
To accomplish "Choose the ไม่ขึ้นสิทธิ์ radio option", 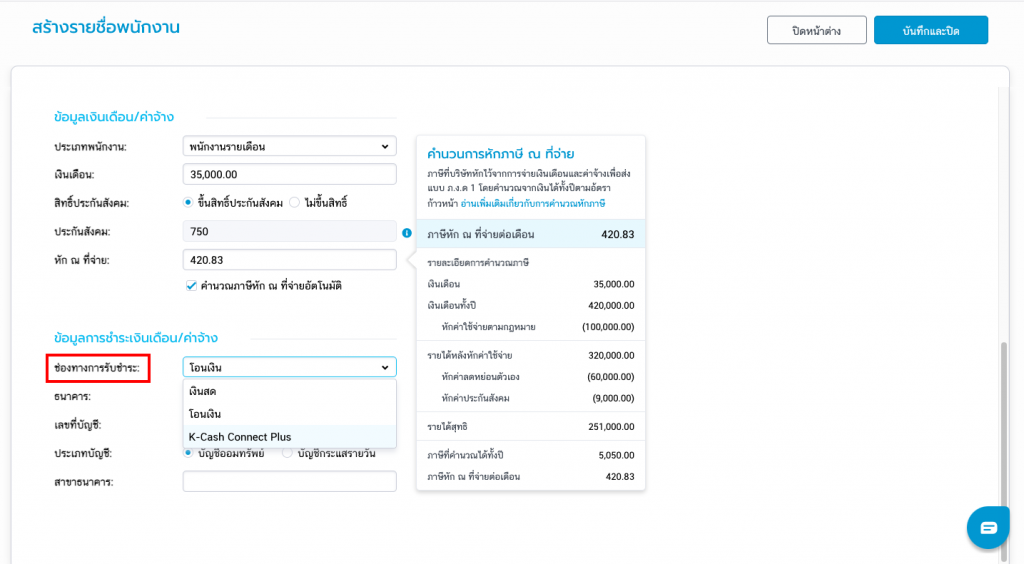I will click(294, 203).
